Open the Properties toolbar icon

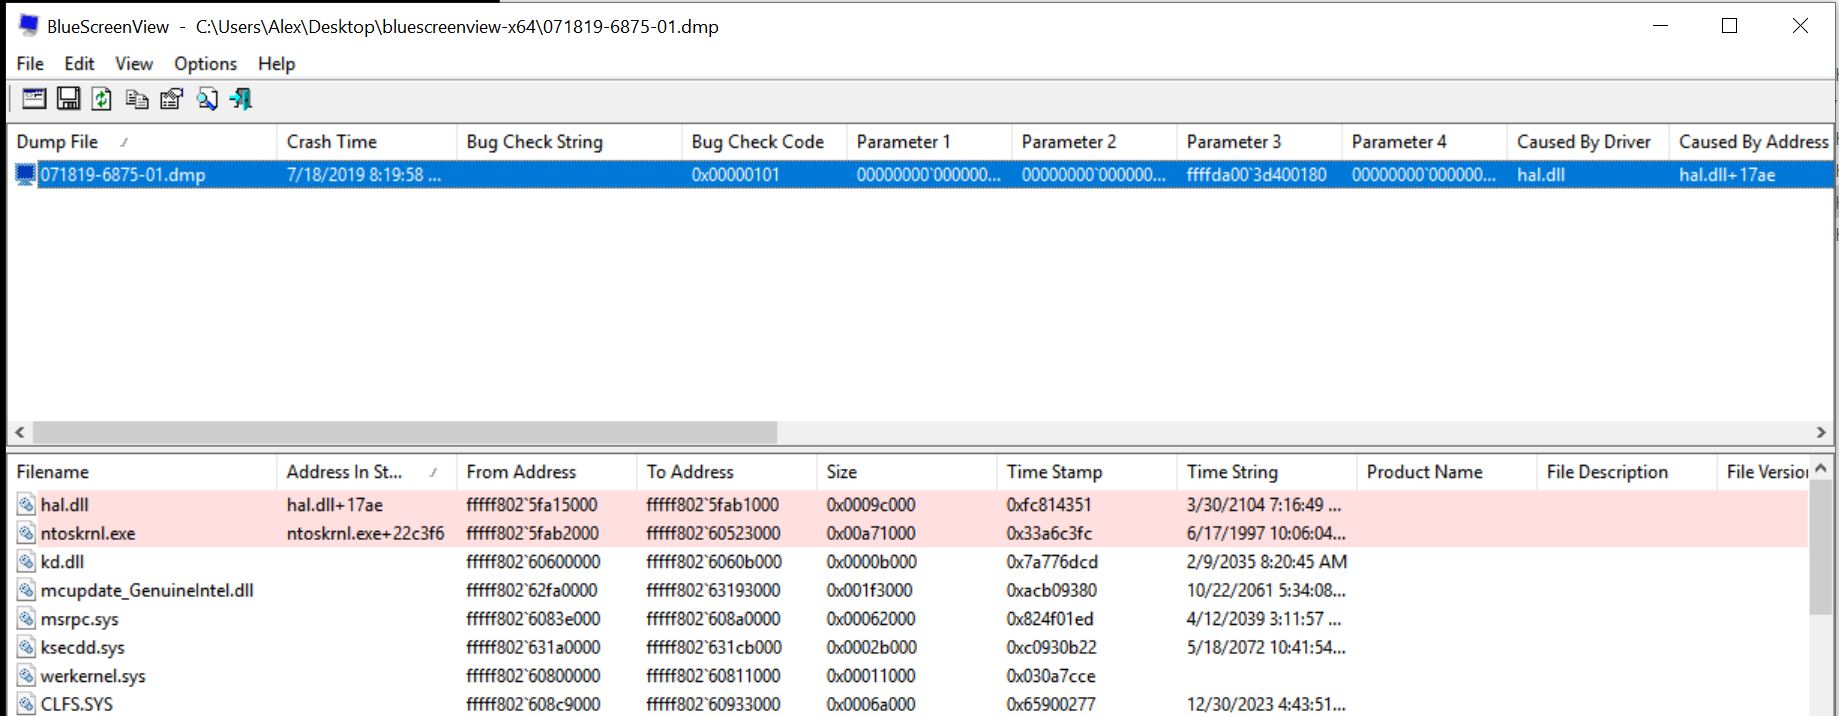172,98
